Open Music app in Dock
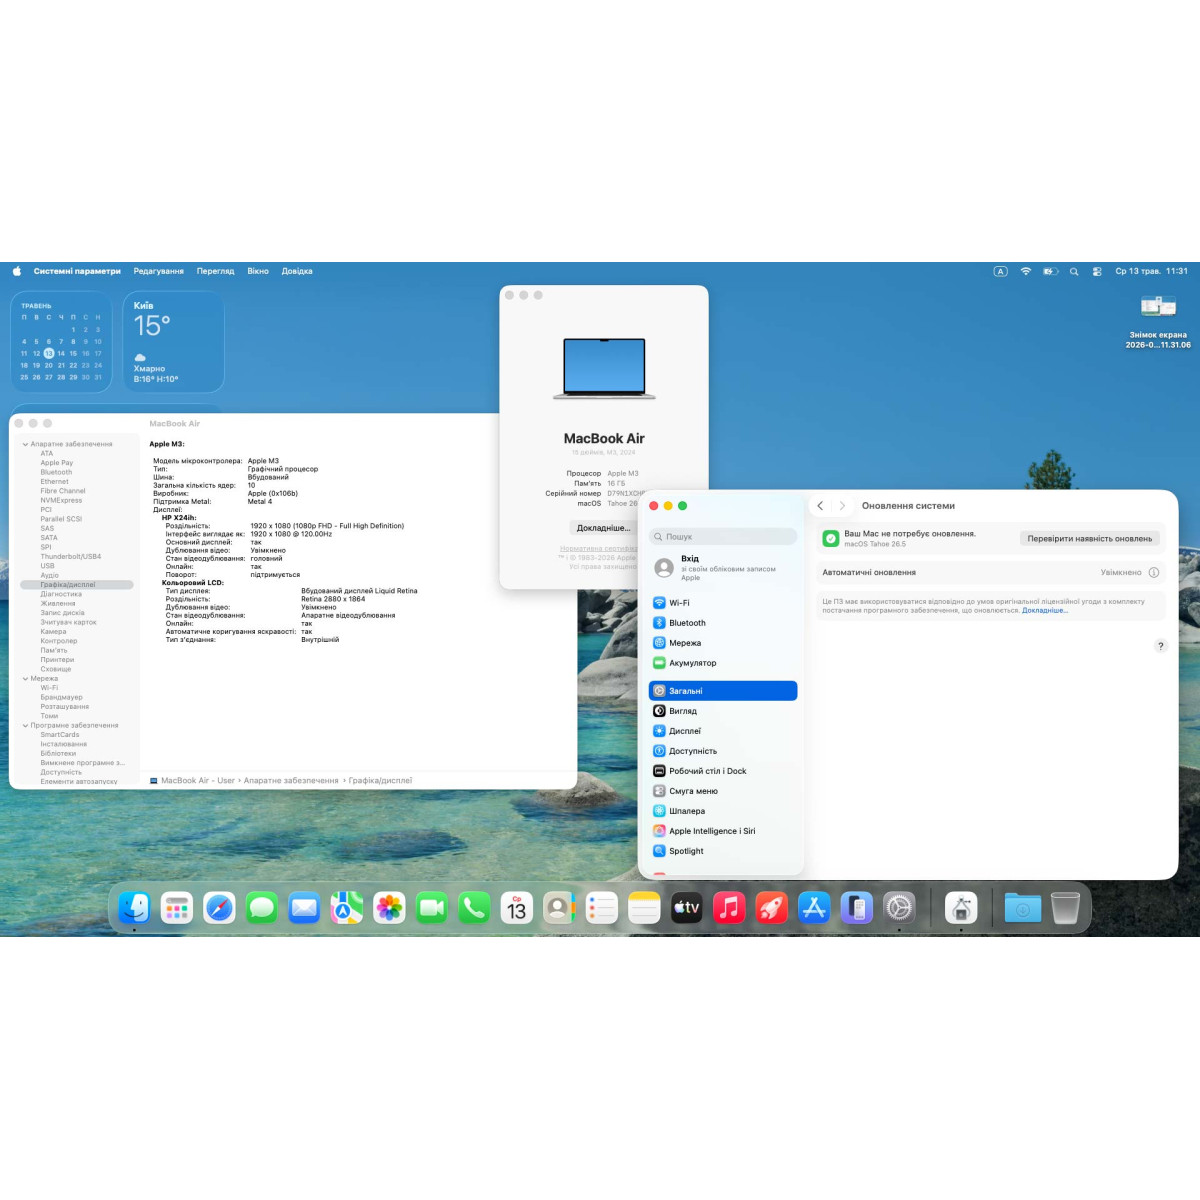 729,908
